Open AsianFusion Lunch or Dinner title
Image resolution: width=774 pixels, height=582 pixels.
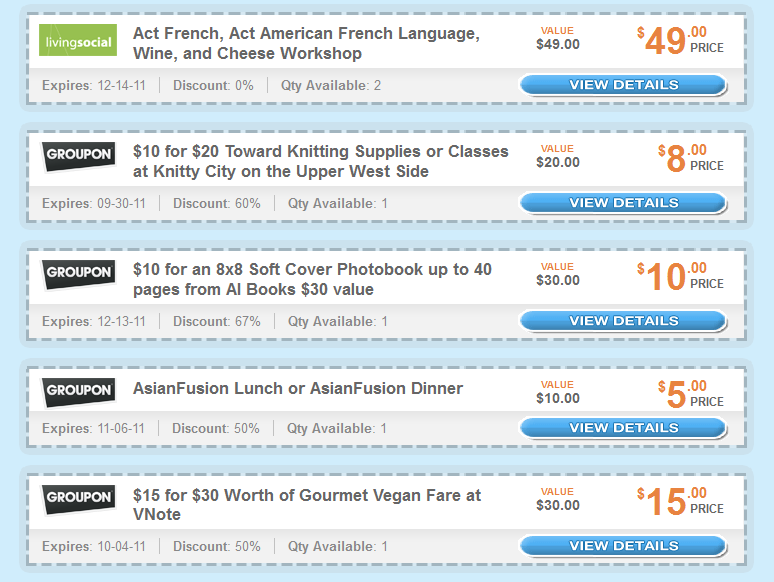point(298,388)
